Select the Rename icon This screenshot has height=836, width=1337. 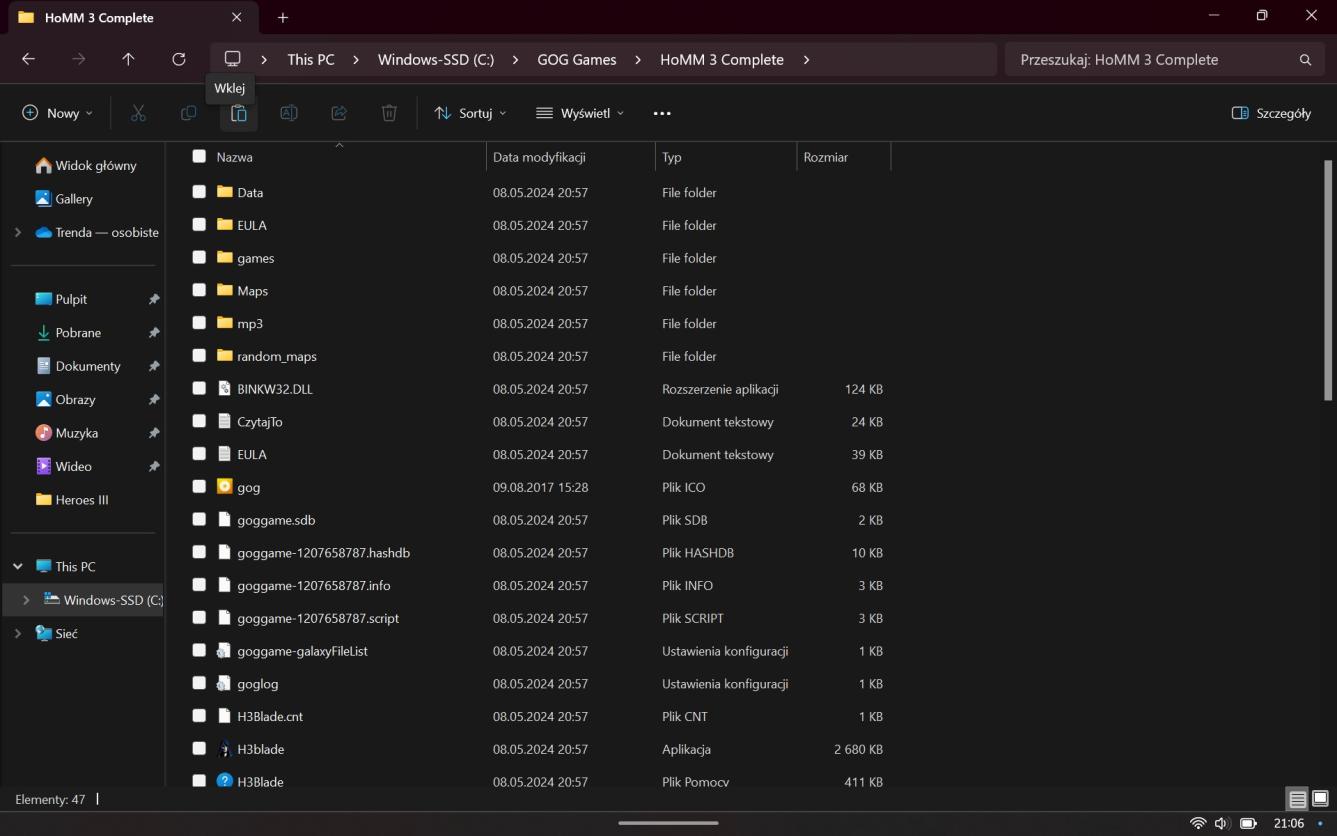click(x=288, y=112)
